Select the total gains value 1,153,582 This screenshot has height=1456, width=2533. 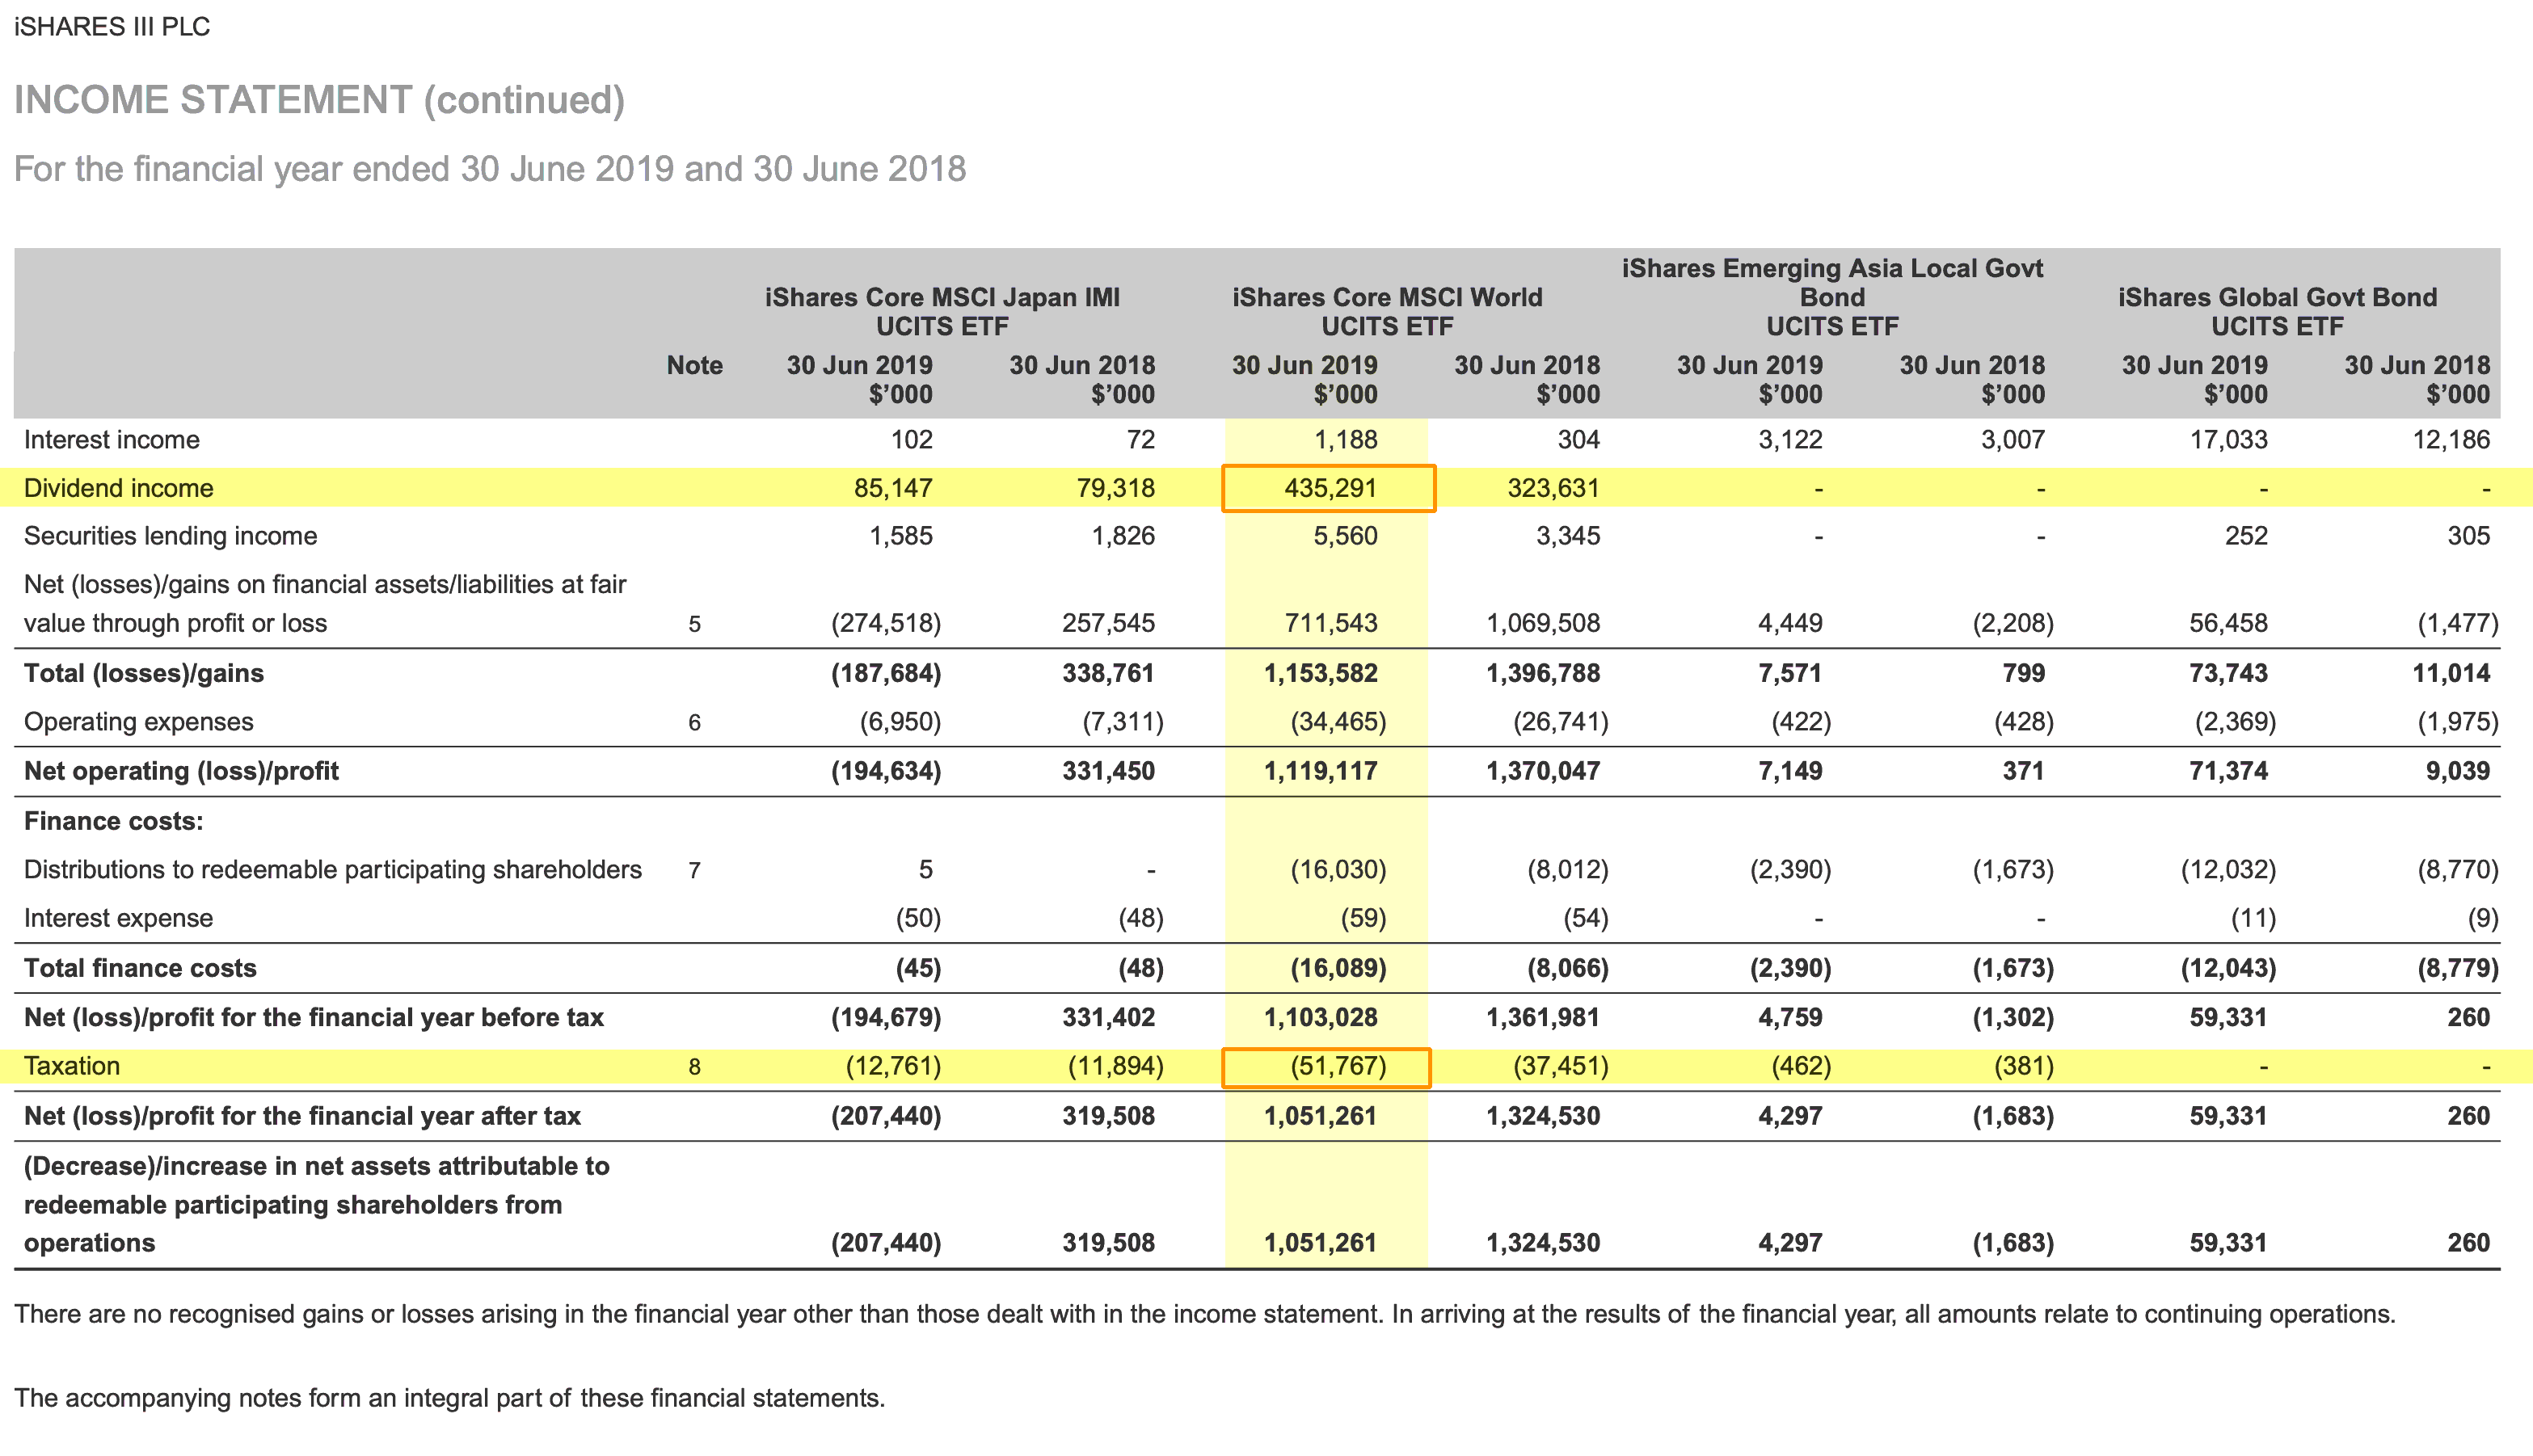coord(1321,673)
